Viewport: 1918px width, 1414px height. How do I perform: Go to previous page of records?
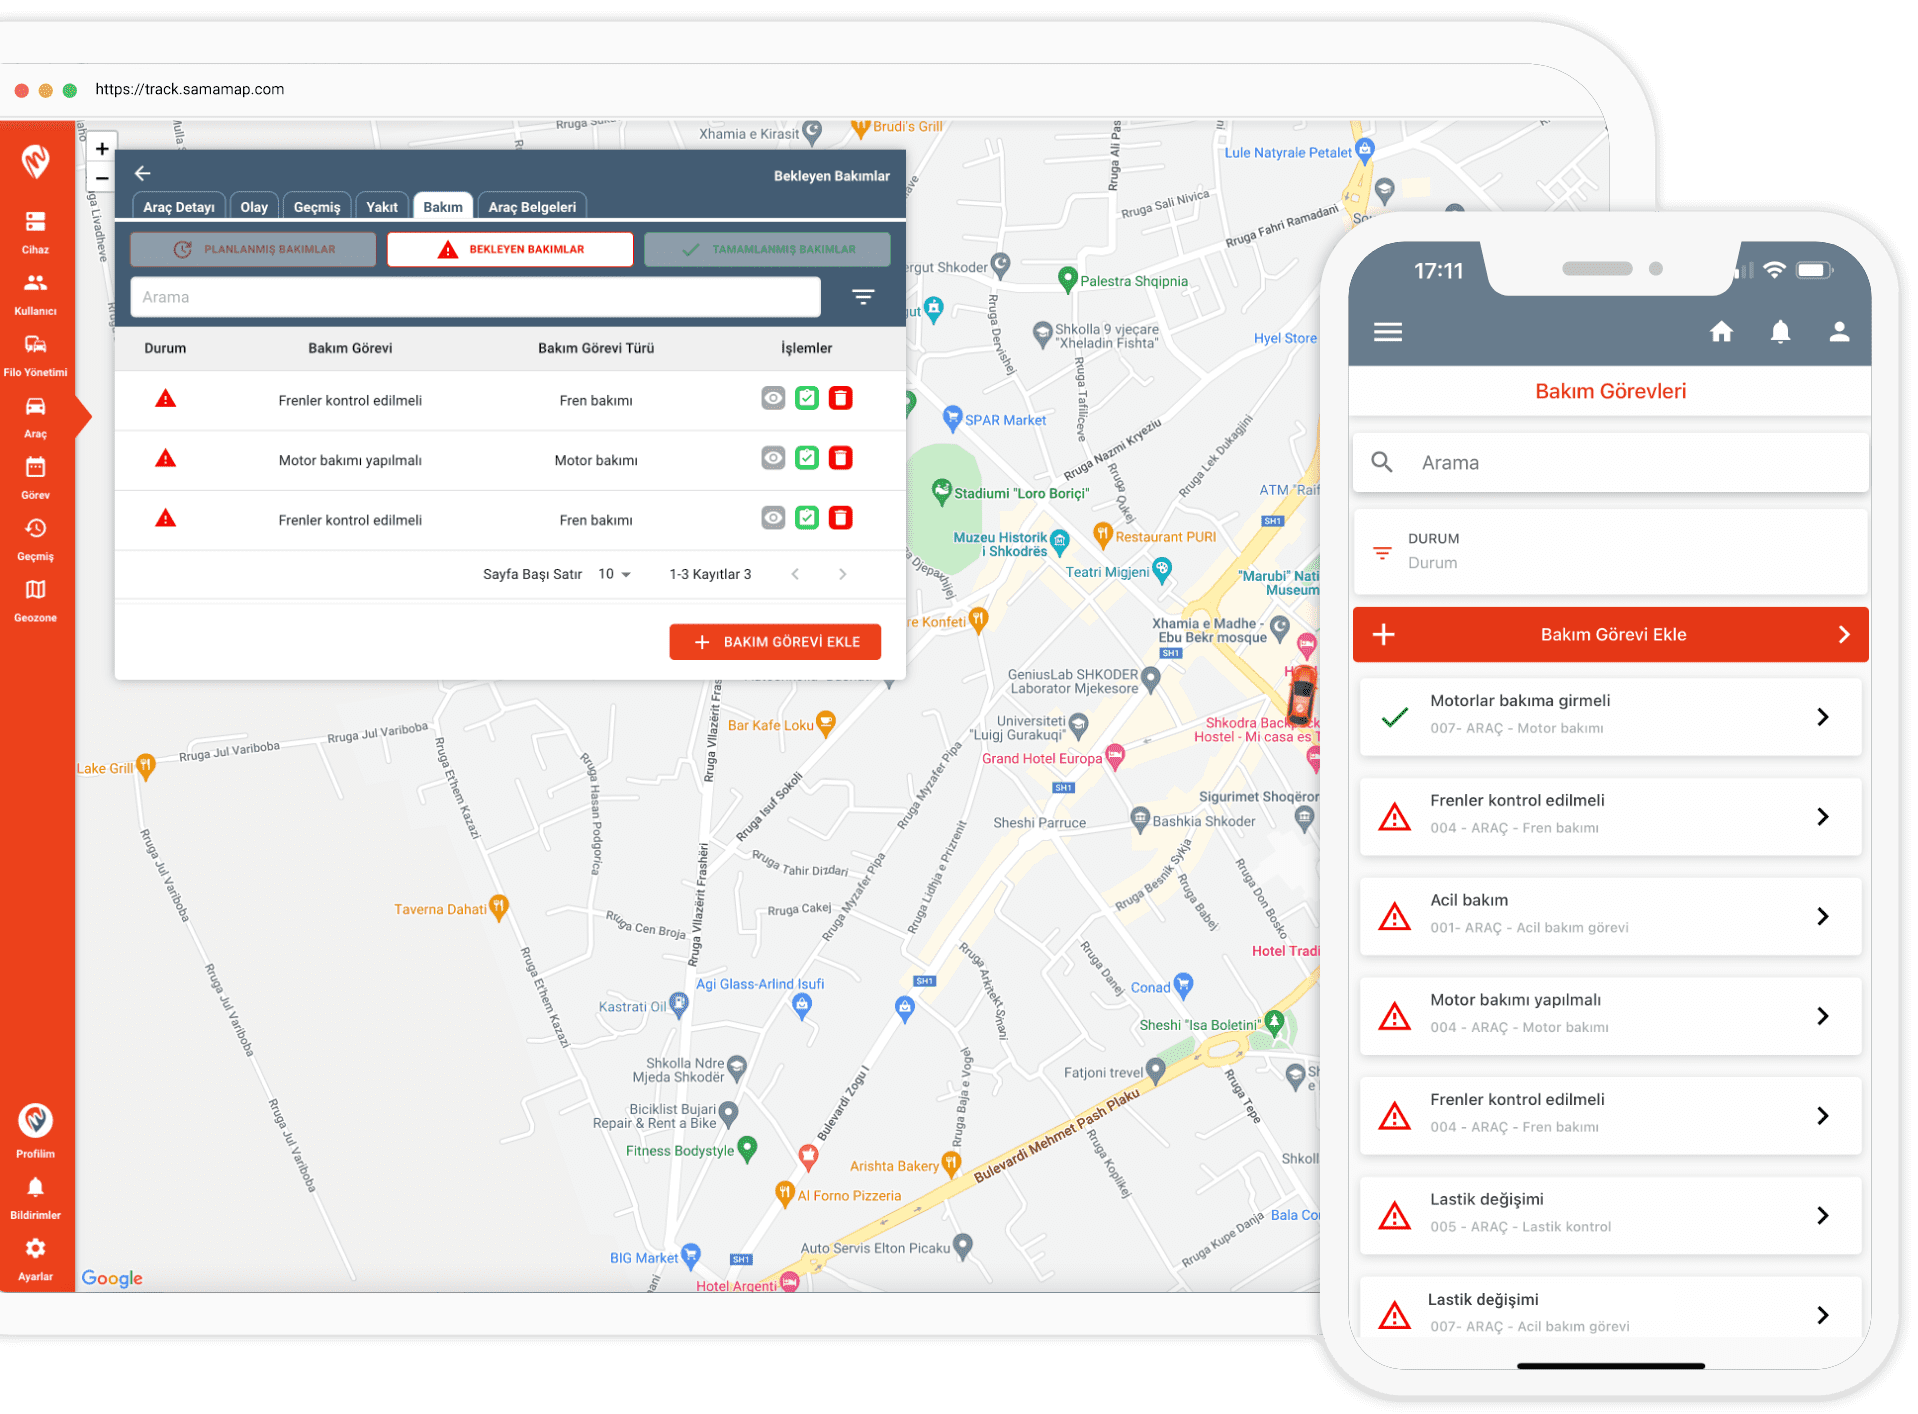(795, 574)
